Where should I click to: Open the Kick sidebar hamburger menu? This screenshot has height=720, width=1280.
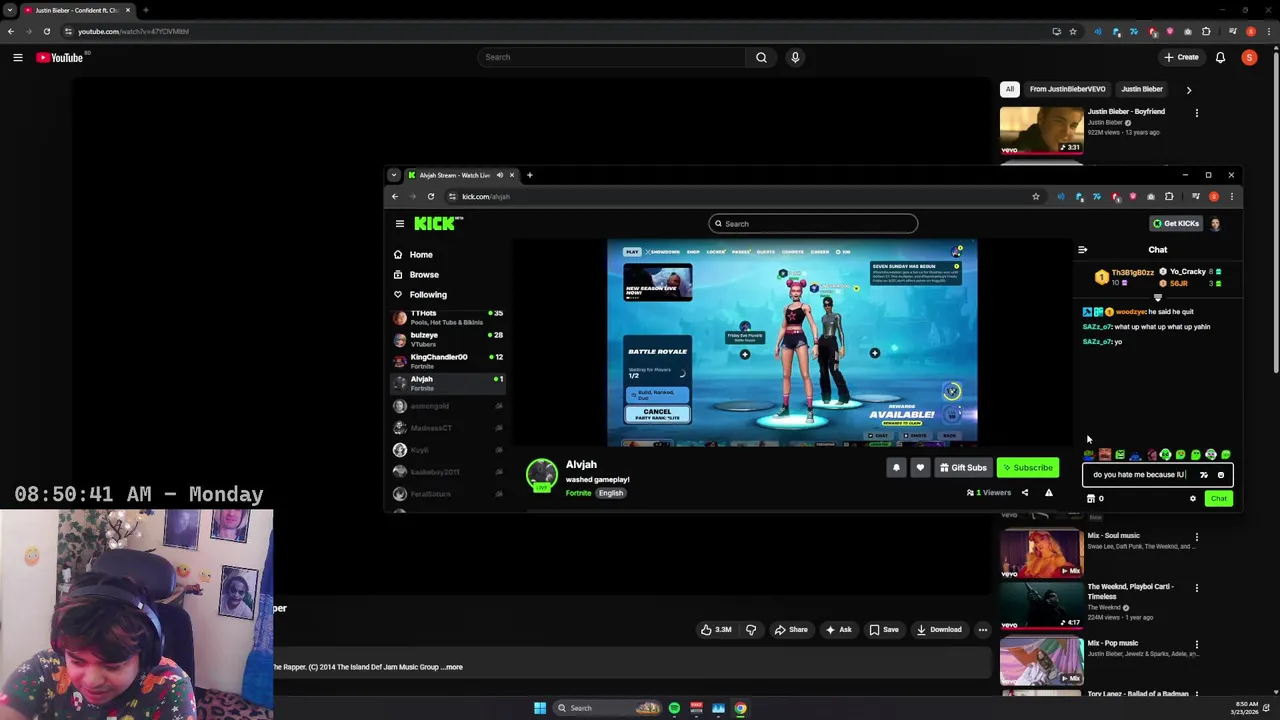[x=399, y=223]
